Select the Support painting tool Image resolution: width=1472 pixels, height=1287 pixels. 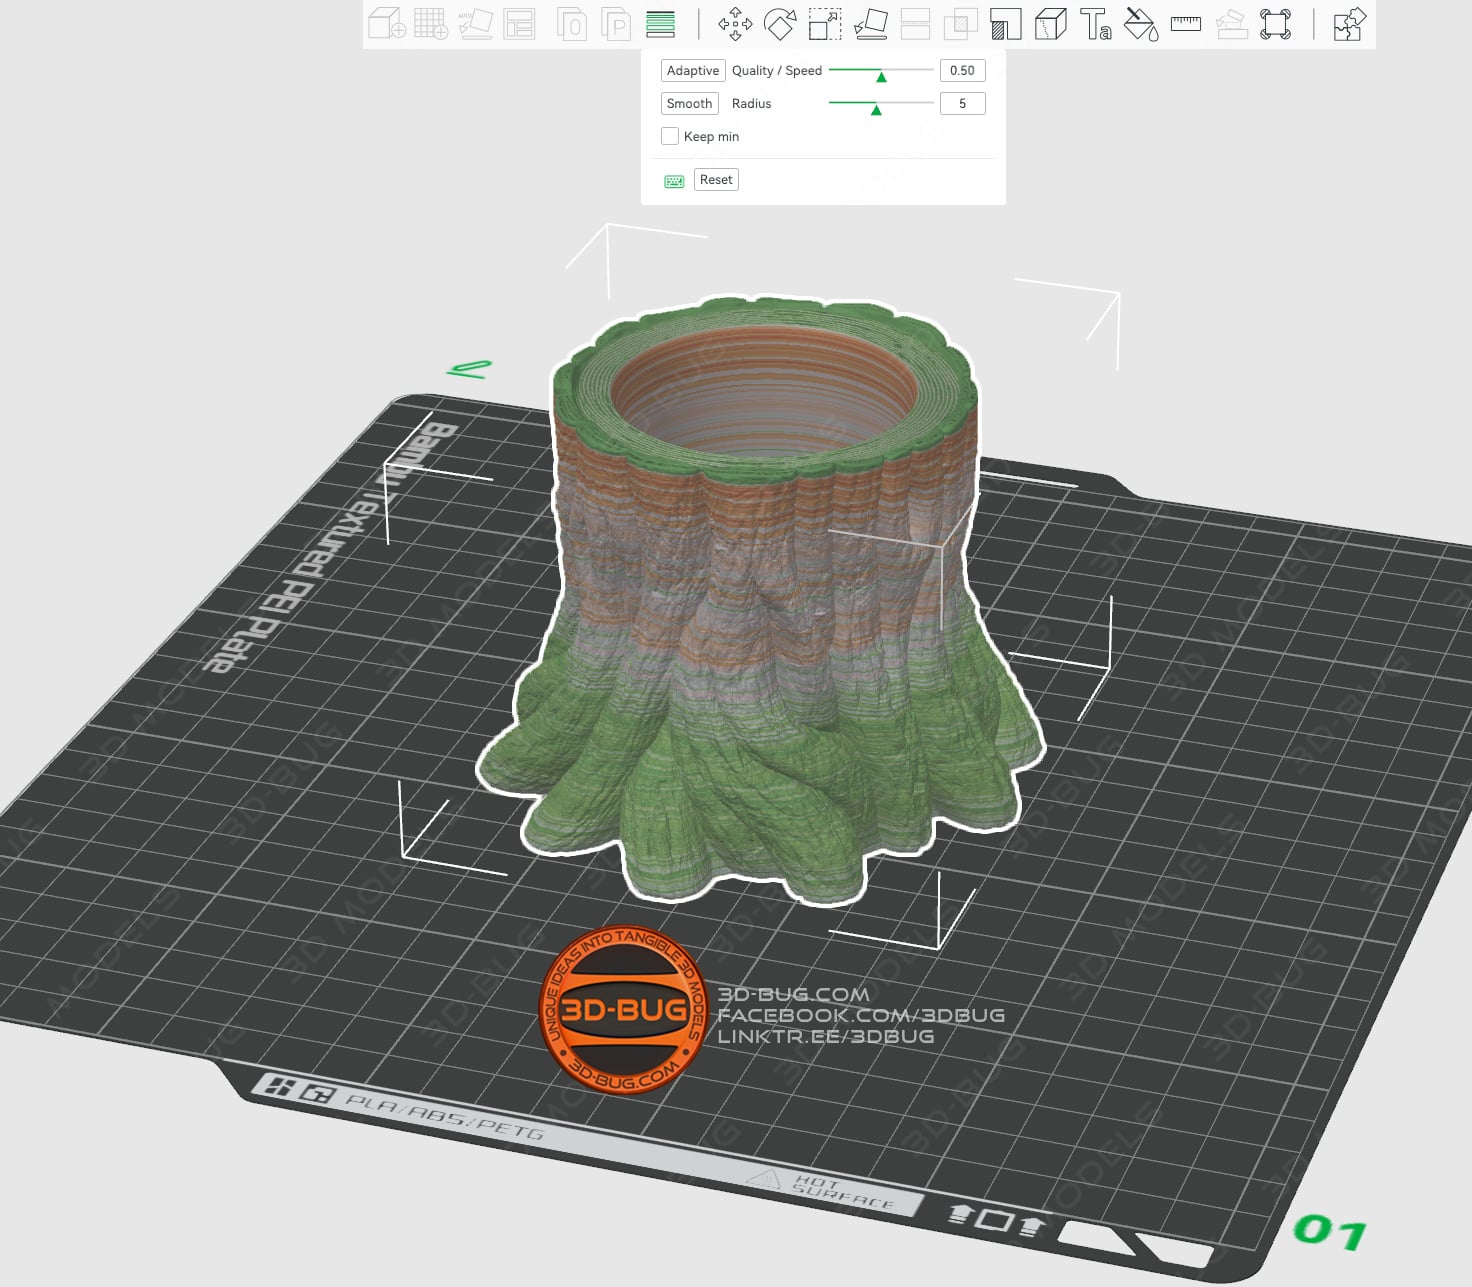tap(1005, 24)
